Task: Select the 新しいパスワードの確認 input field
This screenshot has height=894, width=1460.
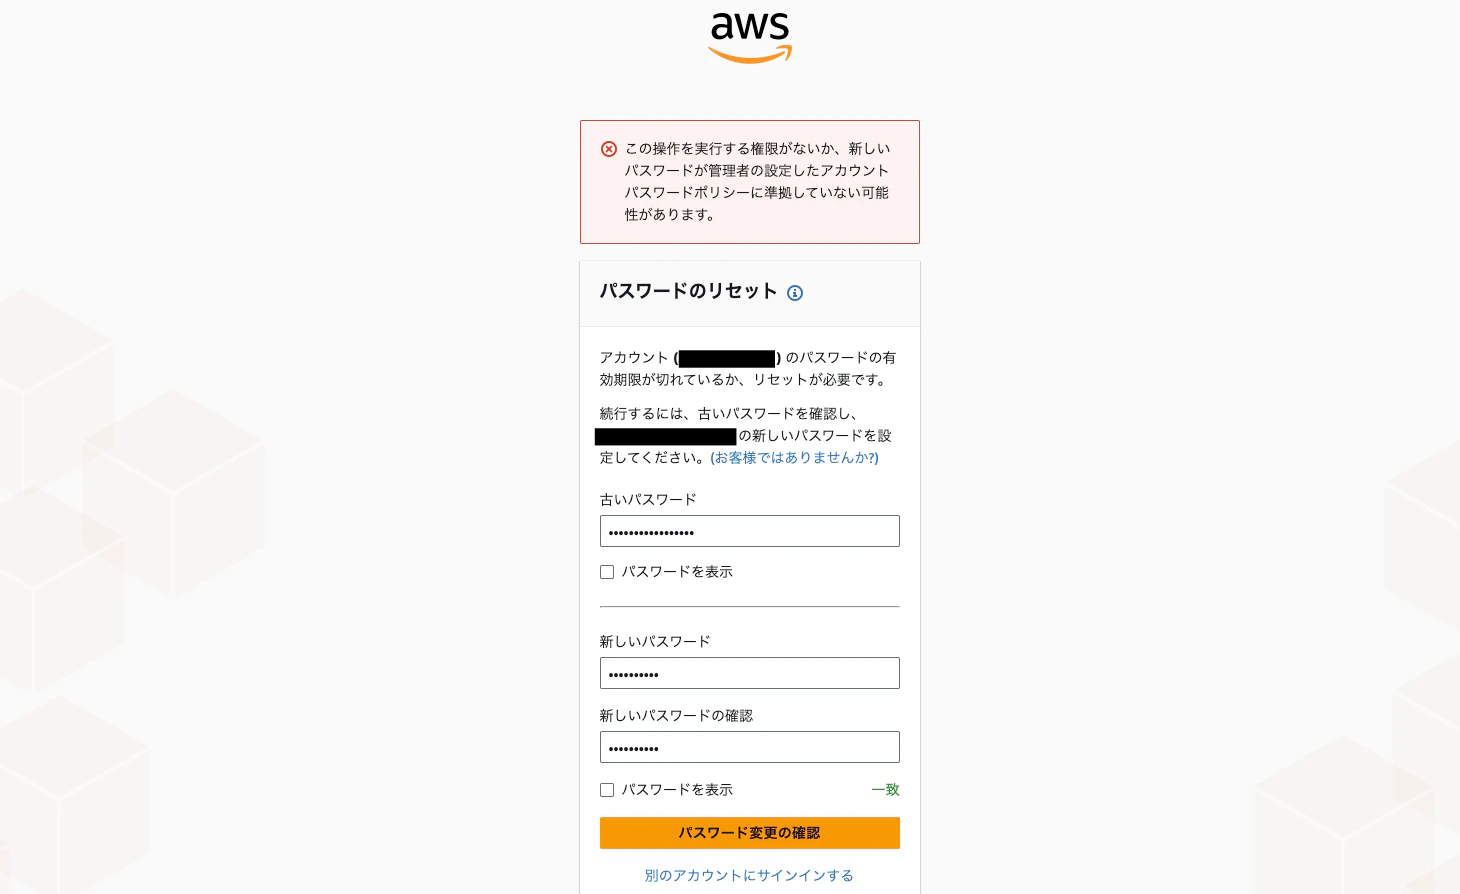Action: coord(750,747)
